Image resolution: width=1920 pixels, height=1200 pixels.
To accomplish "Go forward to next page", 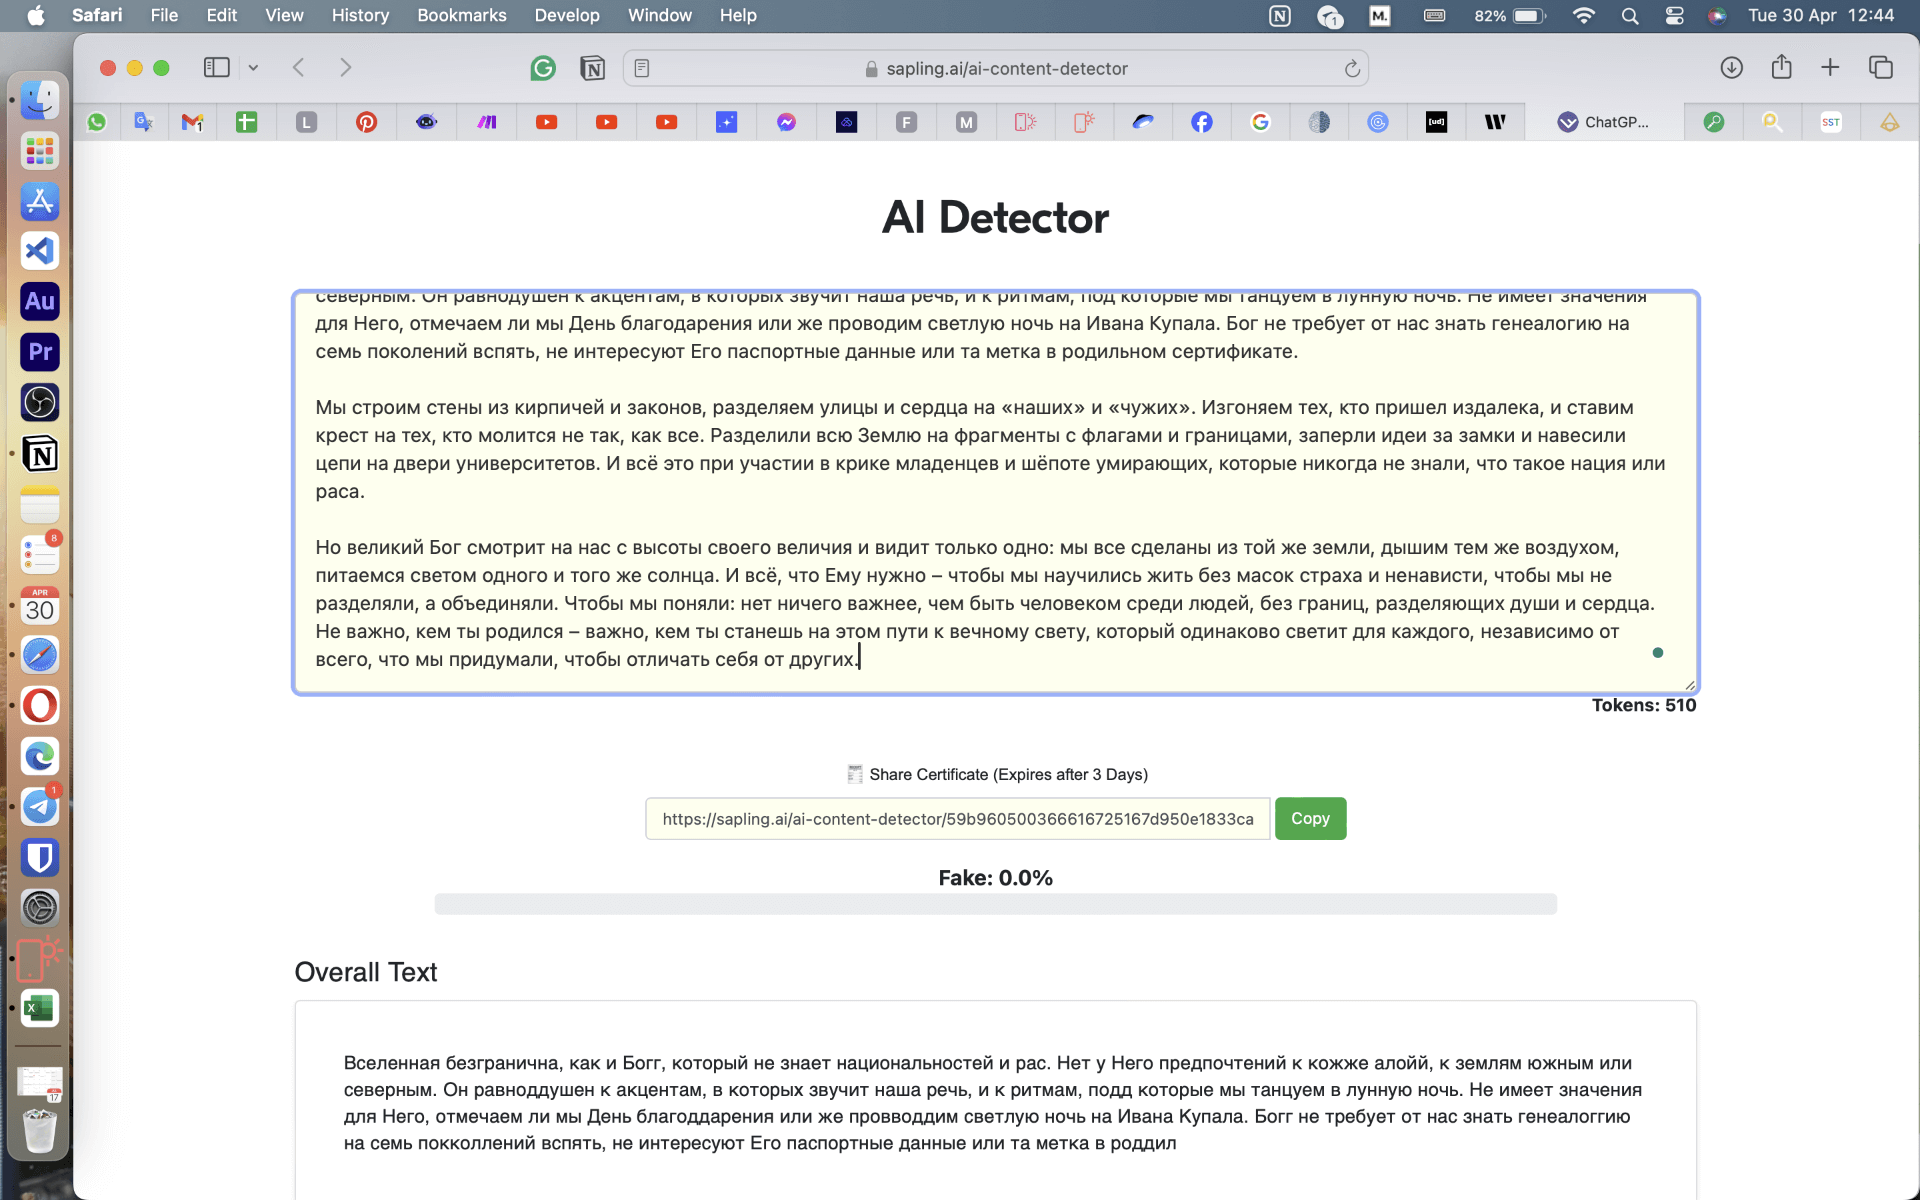I will (x=345, y=67).
